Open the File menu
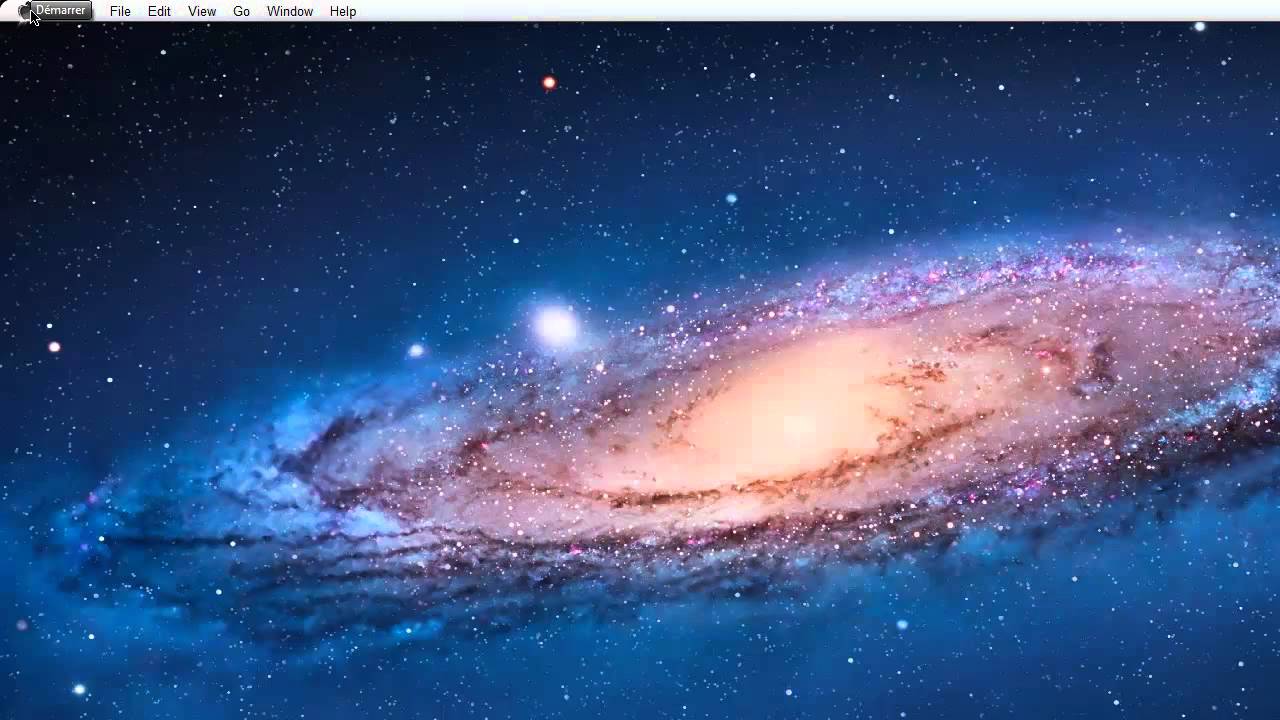The height and width of the screenshot is (720, 1280). [x=120, y=11]
